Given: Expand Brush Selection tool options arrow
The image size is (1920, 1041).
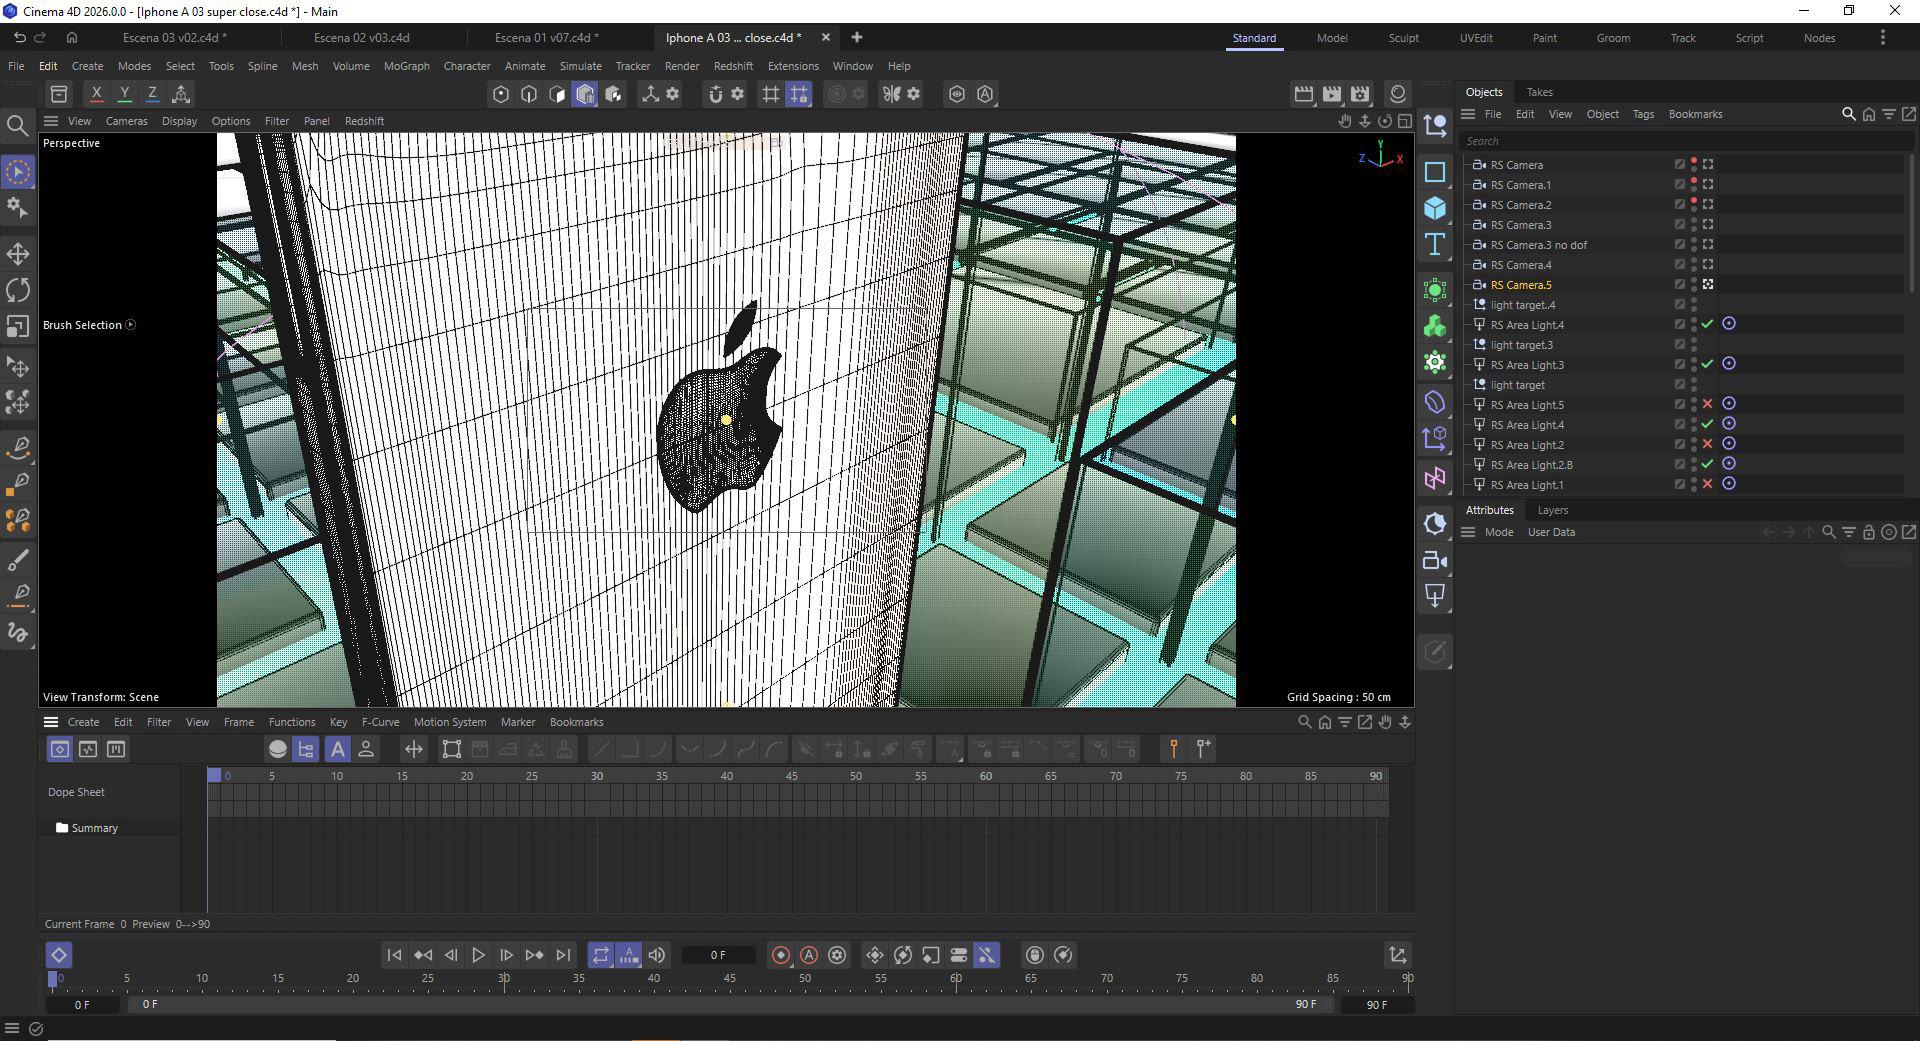Looking at the screenshot, I should coord(131,325).
